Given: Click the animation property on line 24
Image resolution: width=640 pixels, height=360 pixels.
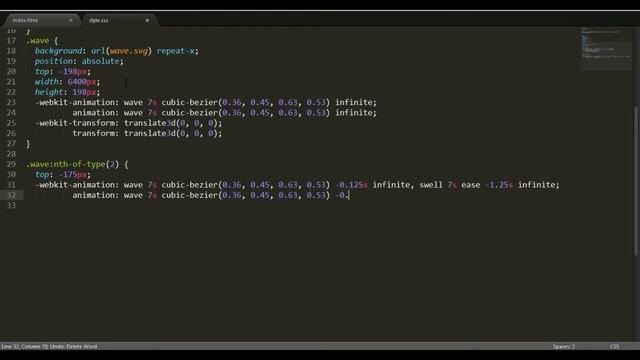Looking at the screenshot, I should (93, 113).
